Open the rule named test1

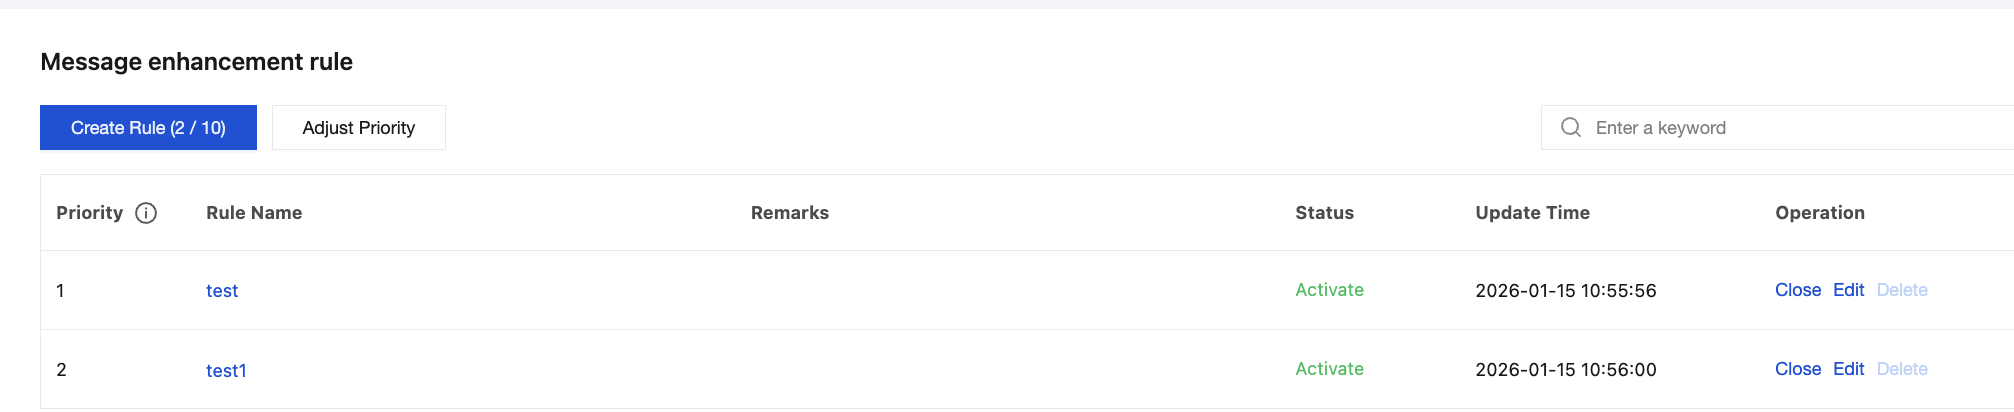(x=226, y=370)
